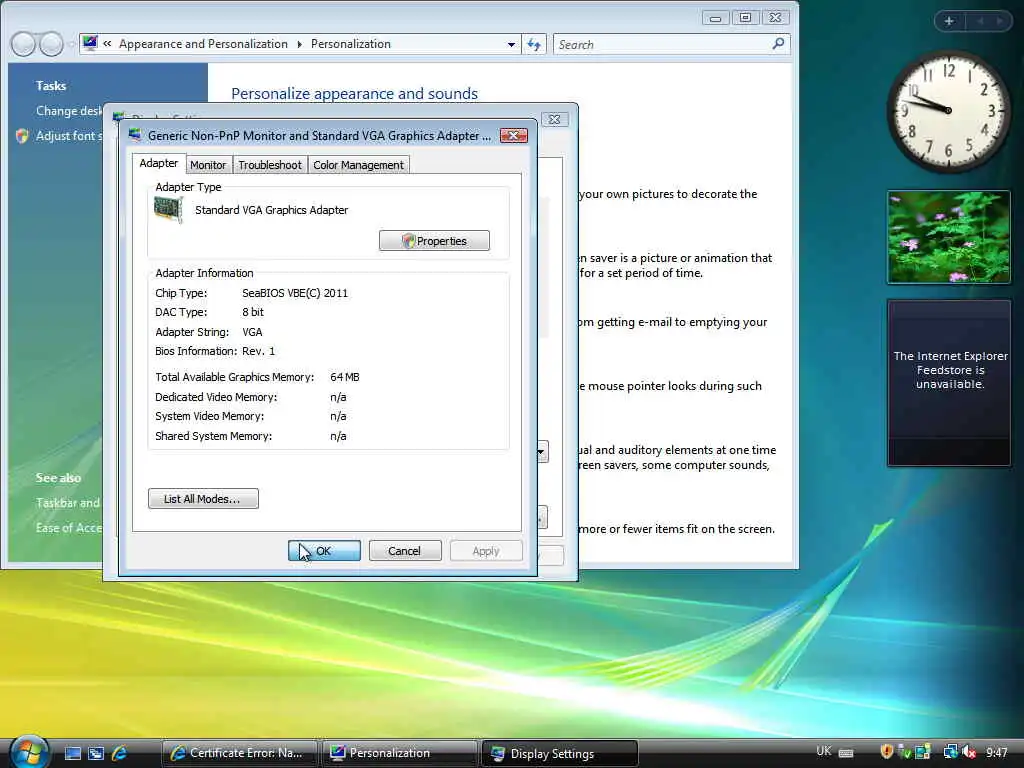The height and width of the screenshot is (768, 1024).
Task: Open the address bar history dropdown
Action: pos(511,44)
